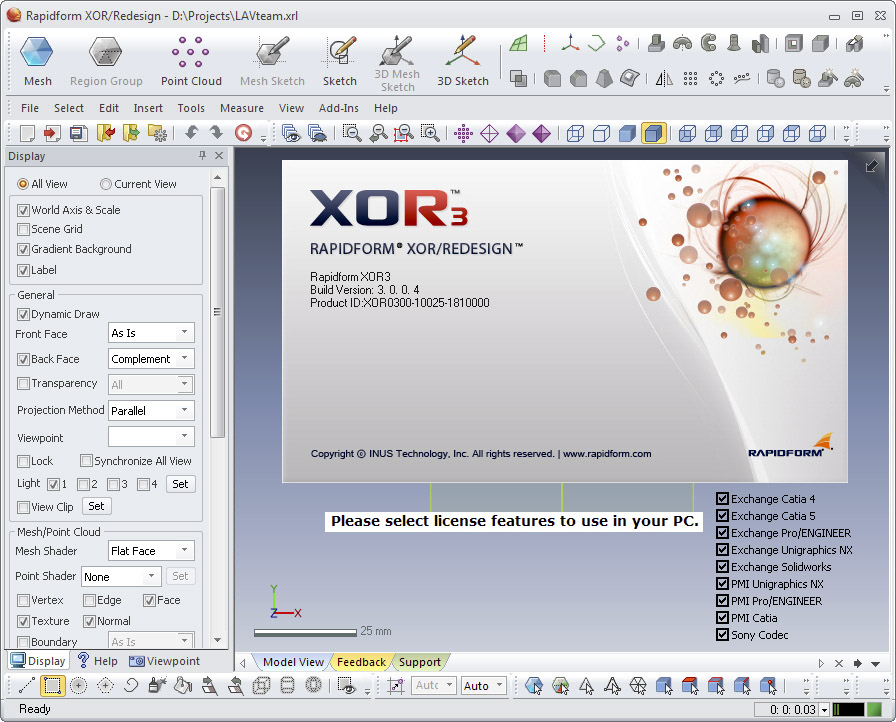The height and width of the screenshot is (722, 896).
Task: Open the Projection Method dropdown
Action: tap(151, 411)
